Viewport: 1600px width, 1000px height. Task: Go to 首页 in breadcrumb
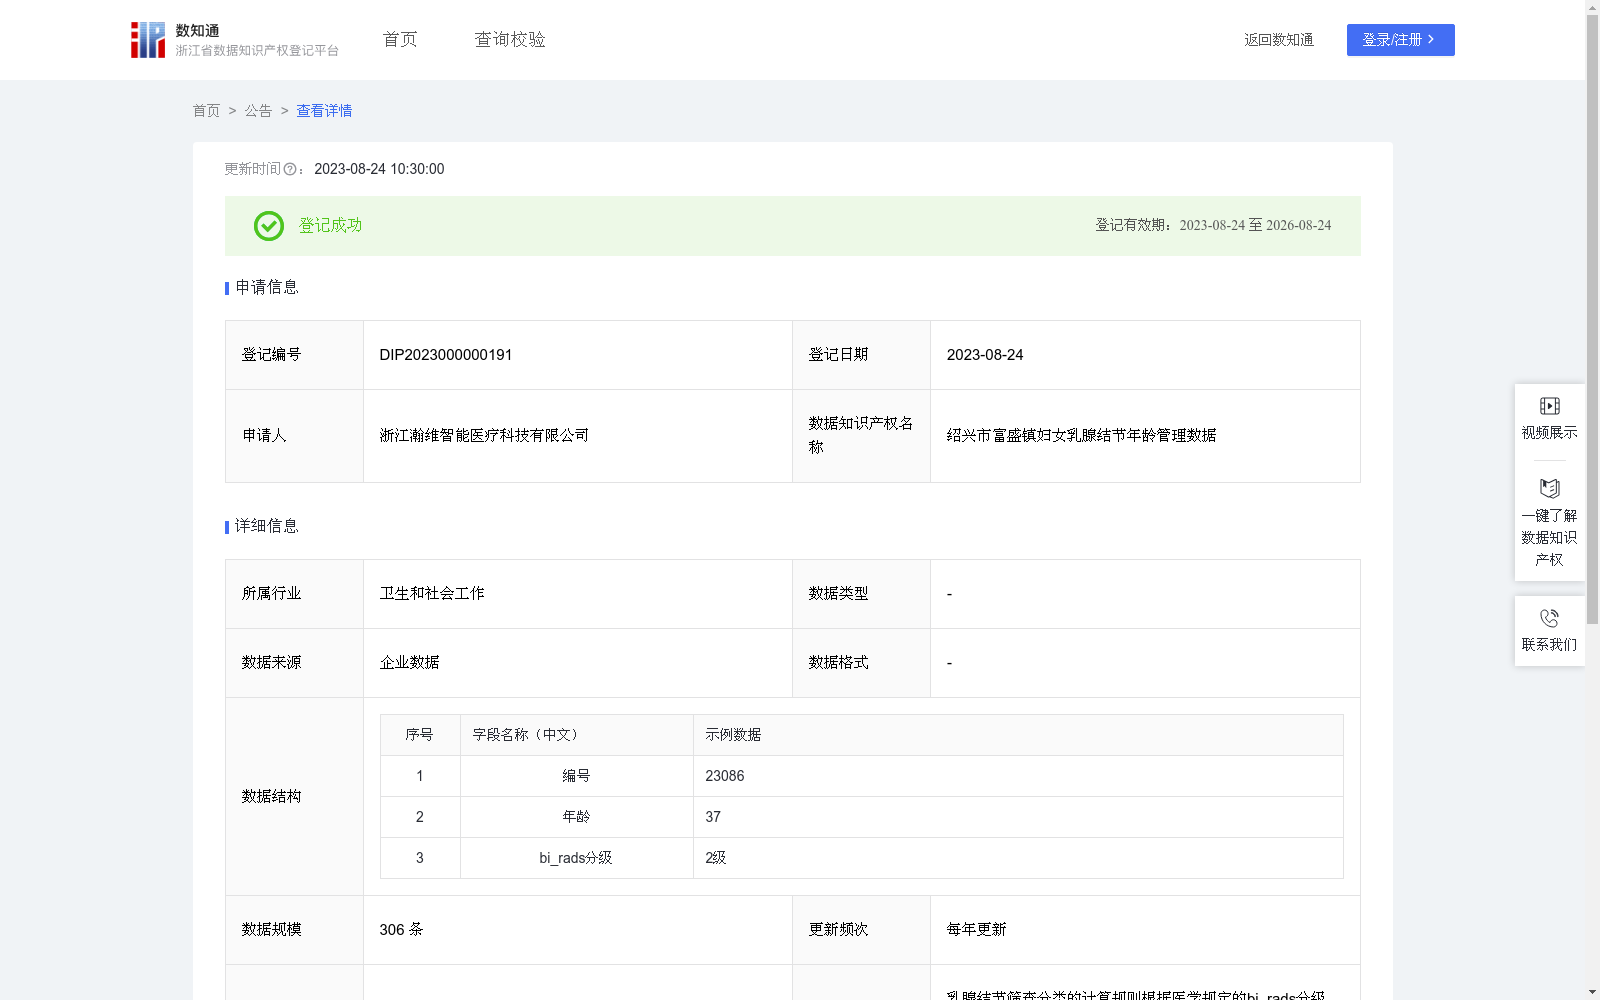pyautogui.click(x=206, y=111)
